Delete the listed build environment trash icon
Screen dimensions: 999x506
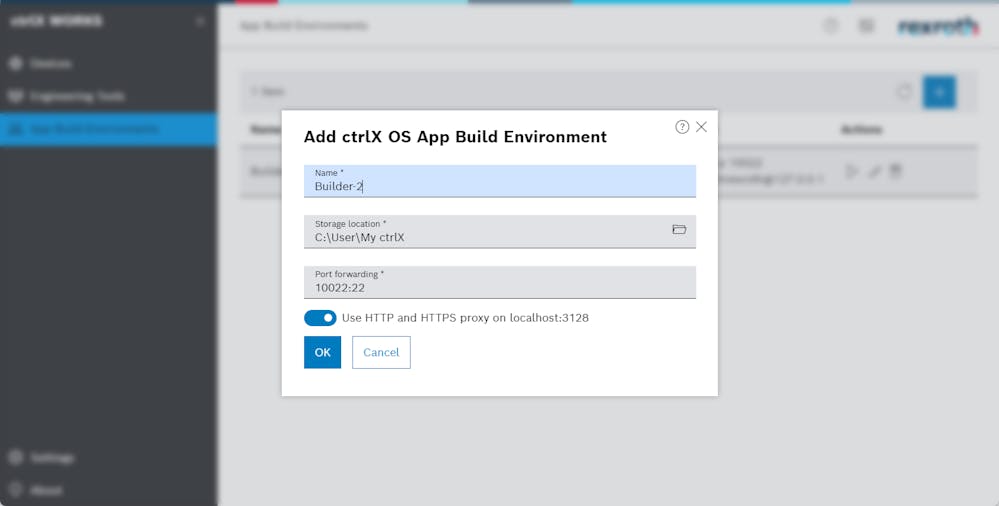click(896, 171)
